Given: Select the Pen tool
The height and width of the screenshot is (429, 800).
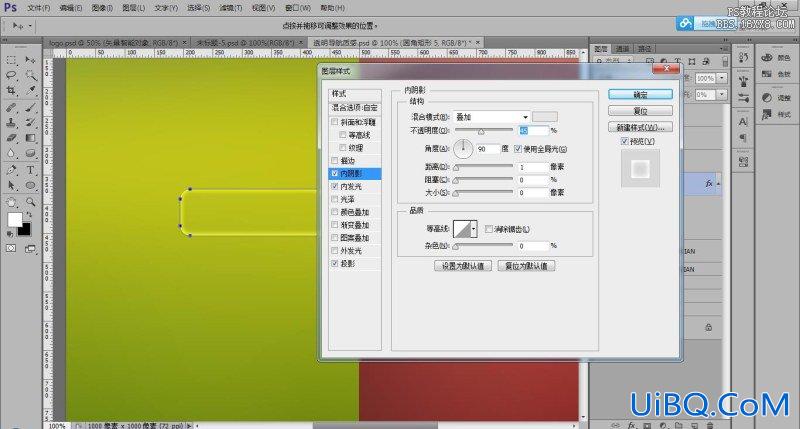Looking at the screenshot, I should pyautogui.click(x=11, y=170).
